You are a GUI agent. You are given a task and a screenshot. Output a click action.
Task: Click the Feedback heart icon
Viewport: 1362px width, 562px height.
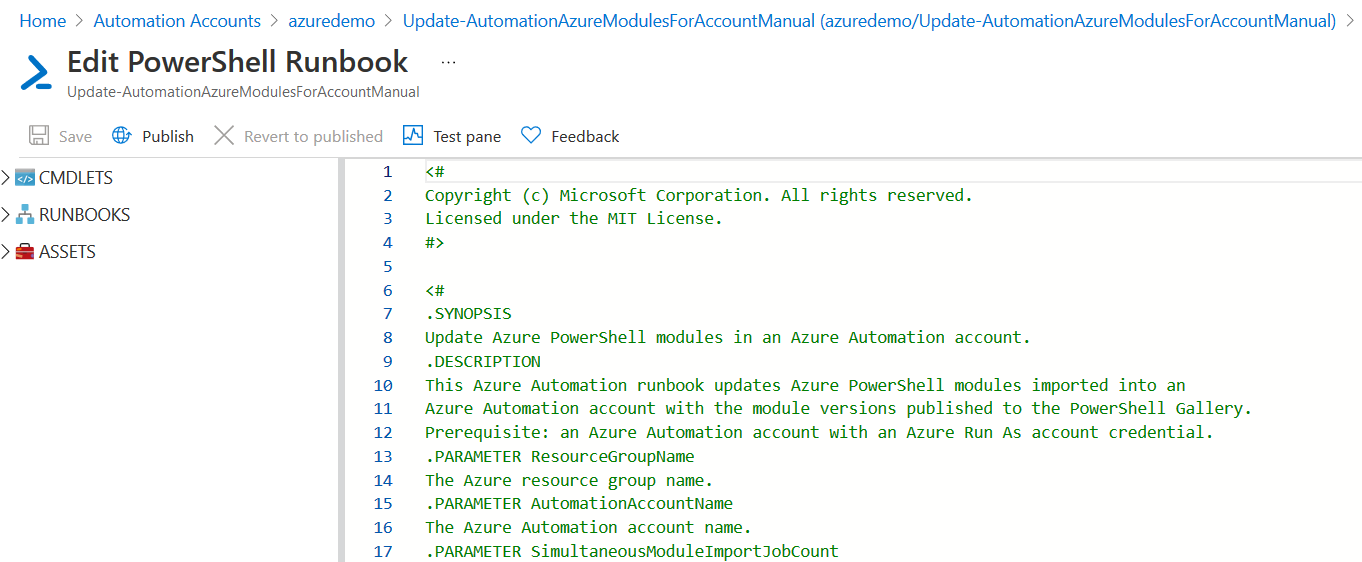[x=531, y=136]
